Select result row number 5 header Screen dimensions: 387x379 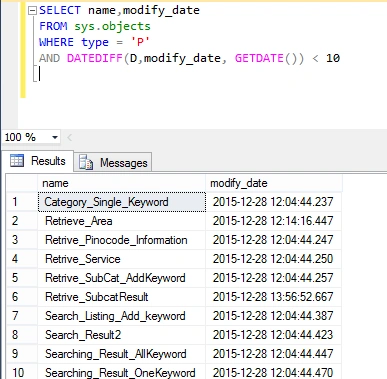tap(22, 278)
